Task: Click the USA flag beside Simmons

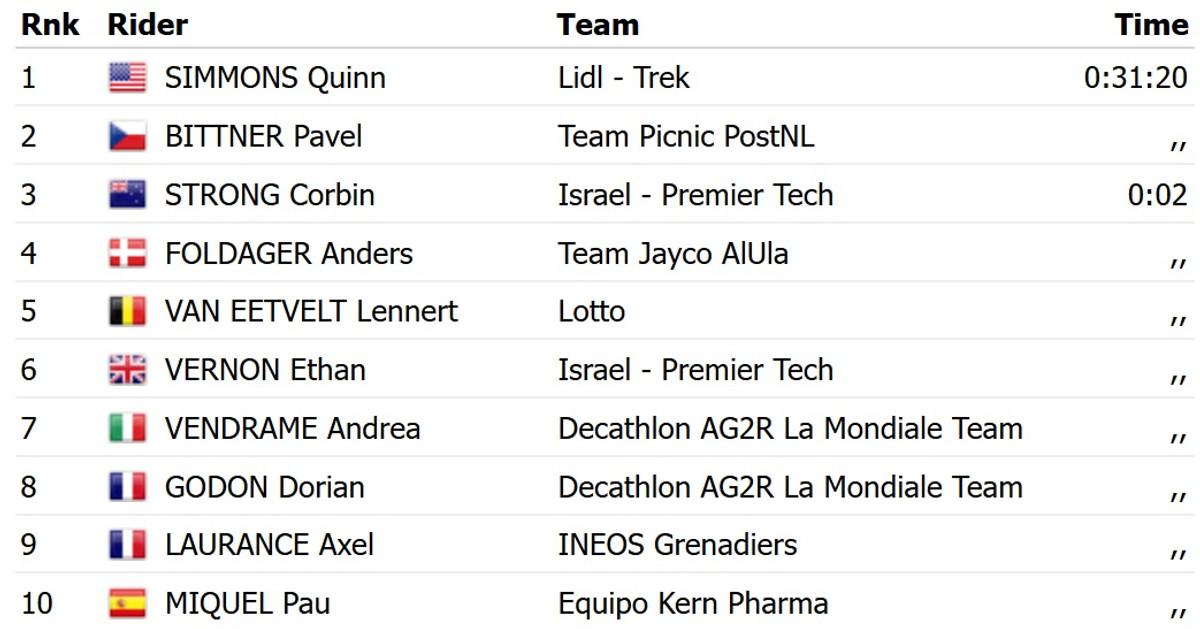Action: point(127,78)
